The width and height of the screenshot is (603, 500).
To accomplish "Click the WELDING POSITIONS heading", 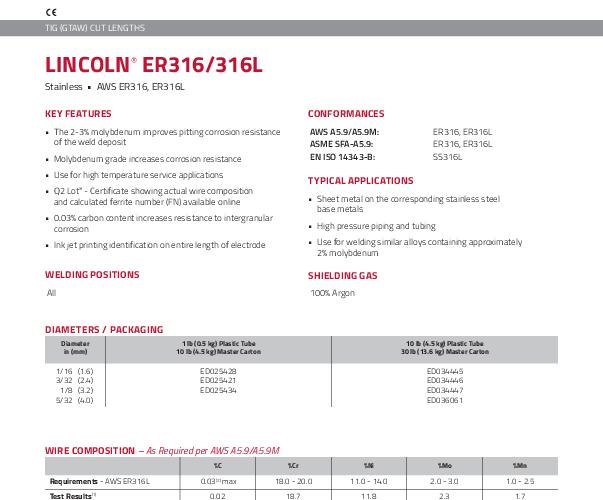I will click(x=92, y=274).
